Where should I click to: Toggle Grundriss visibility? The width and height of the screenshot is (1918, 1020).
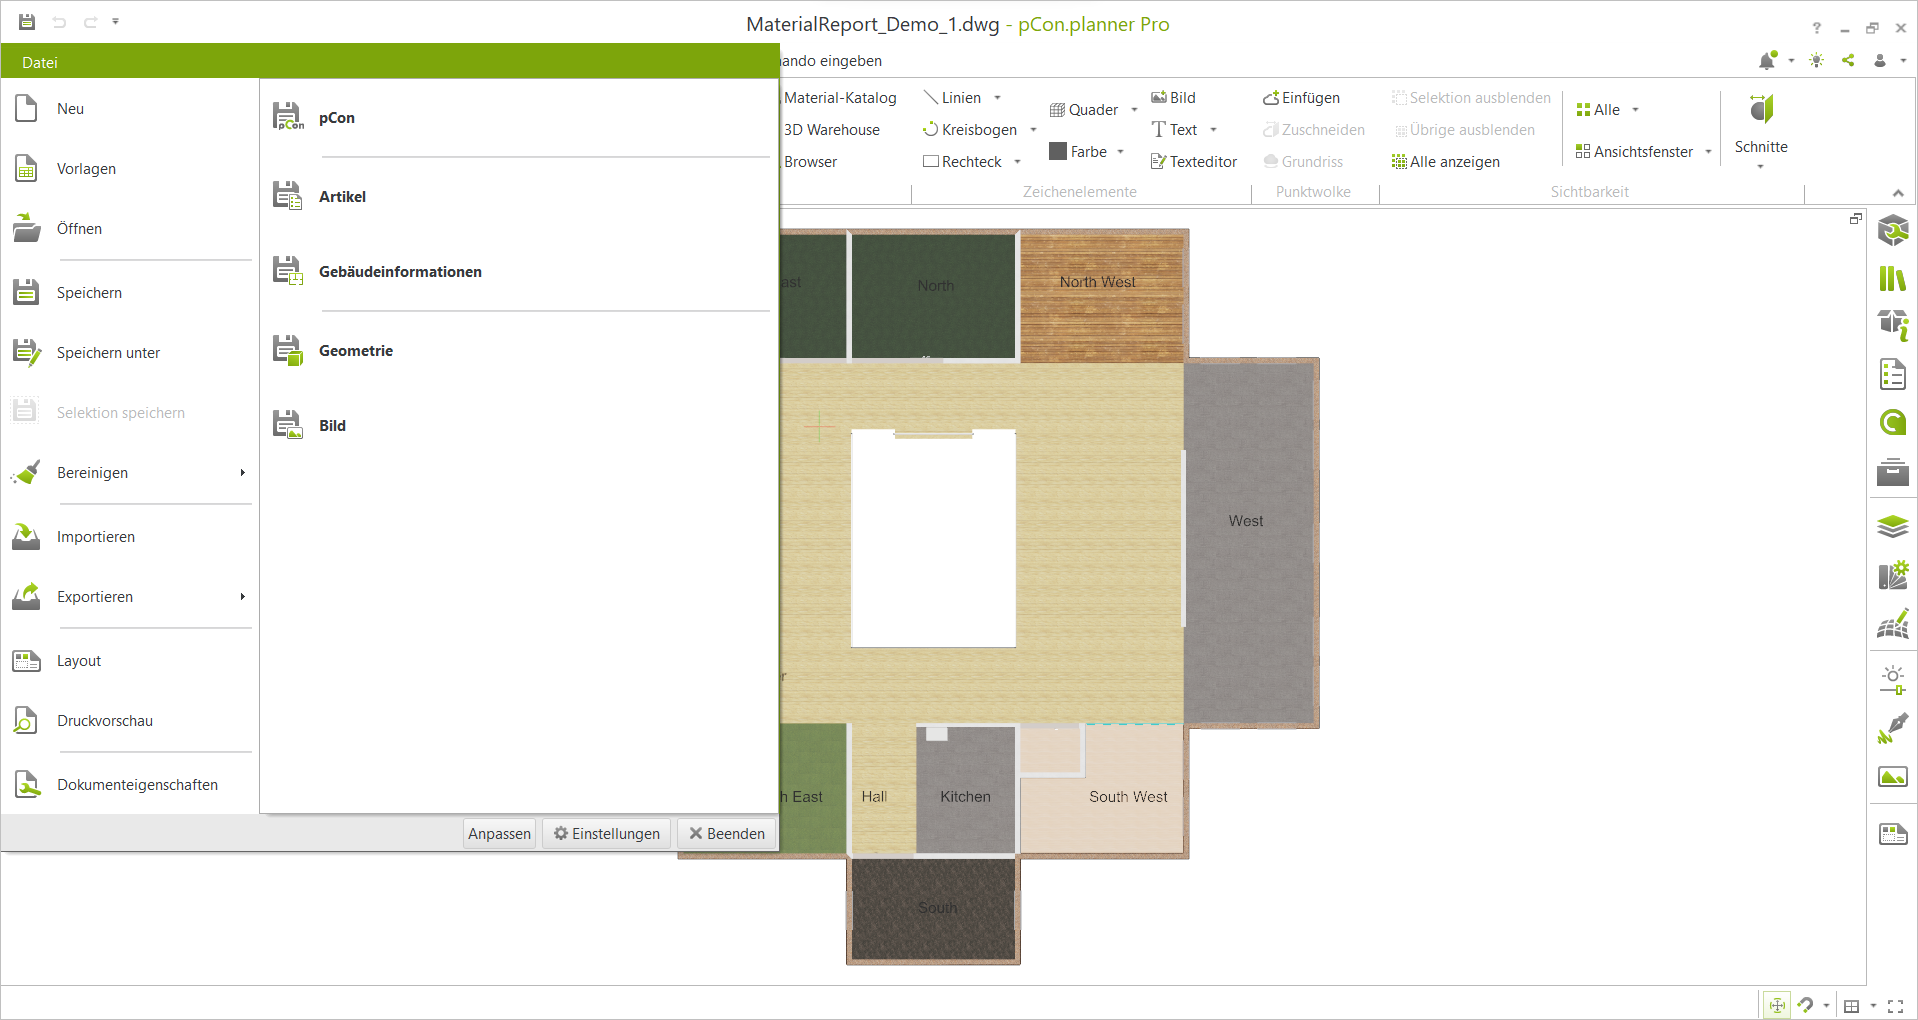(x=1303, y=161)
